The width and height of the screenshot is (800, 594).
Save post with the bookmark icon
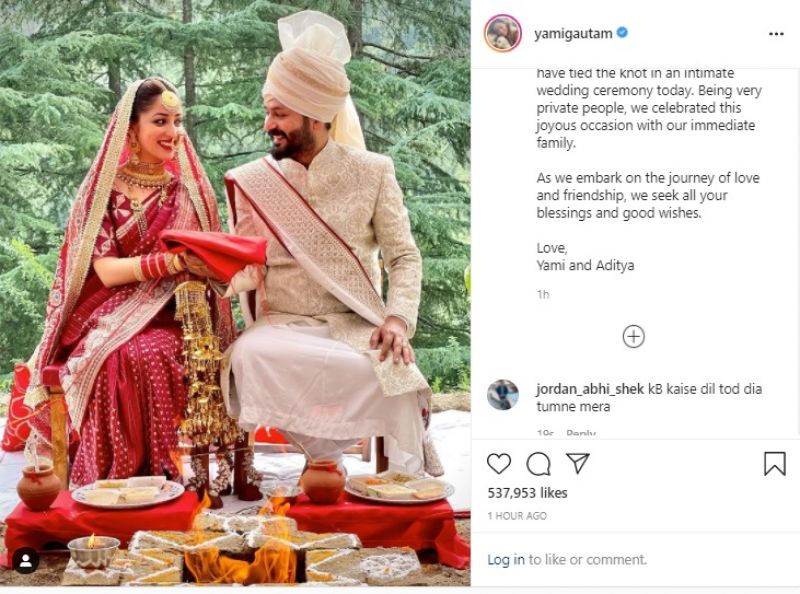774,463
